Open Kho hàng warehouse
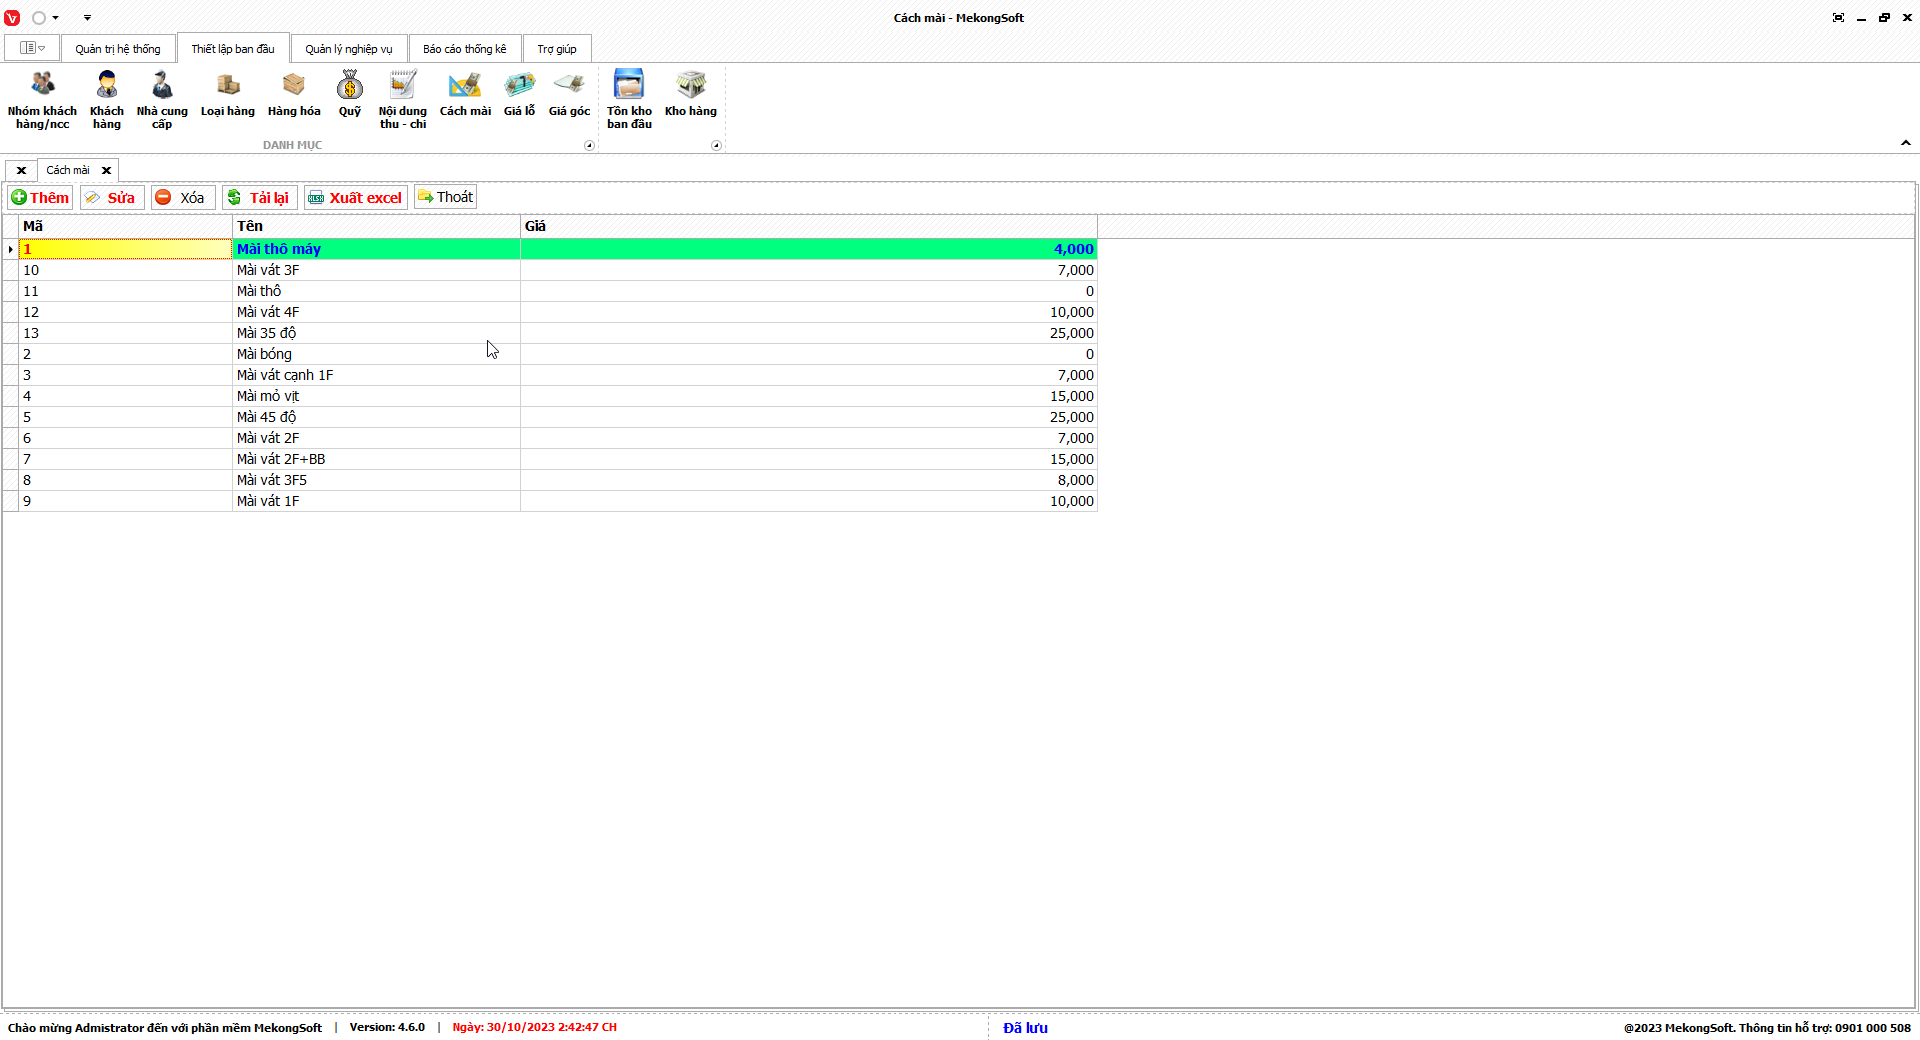 point(691,95)
